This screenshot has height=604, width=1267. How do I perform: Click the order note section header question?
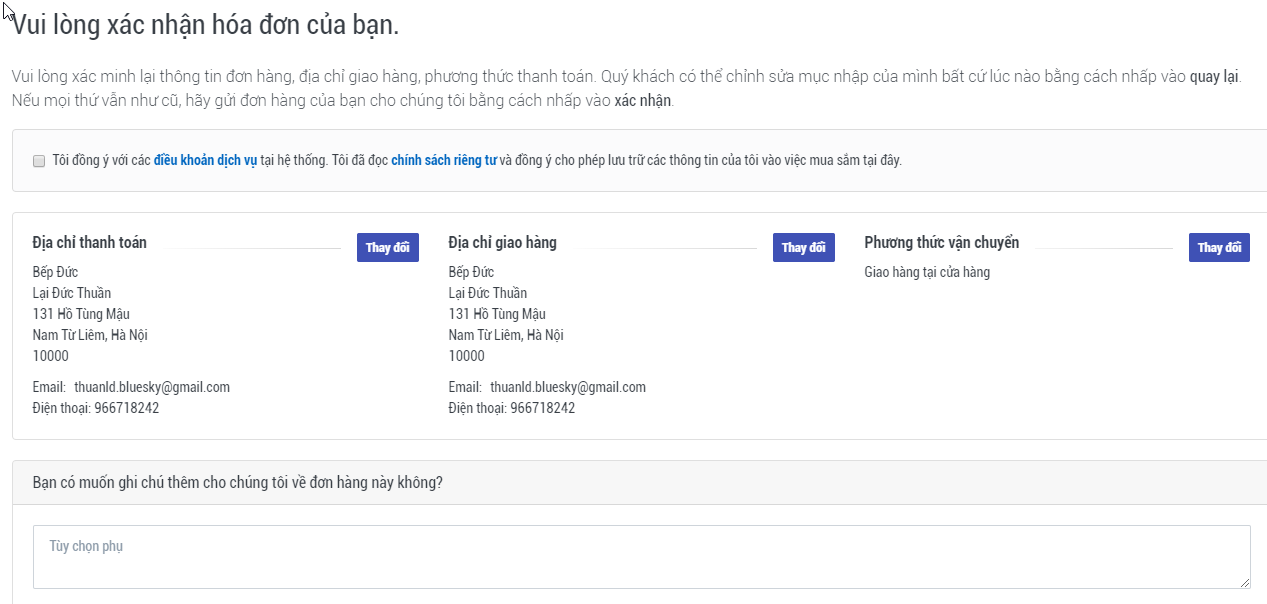point(238,483)
